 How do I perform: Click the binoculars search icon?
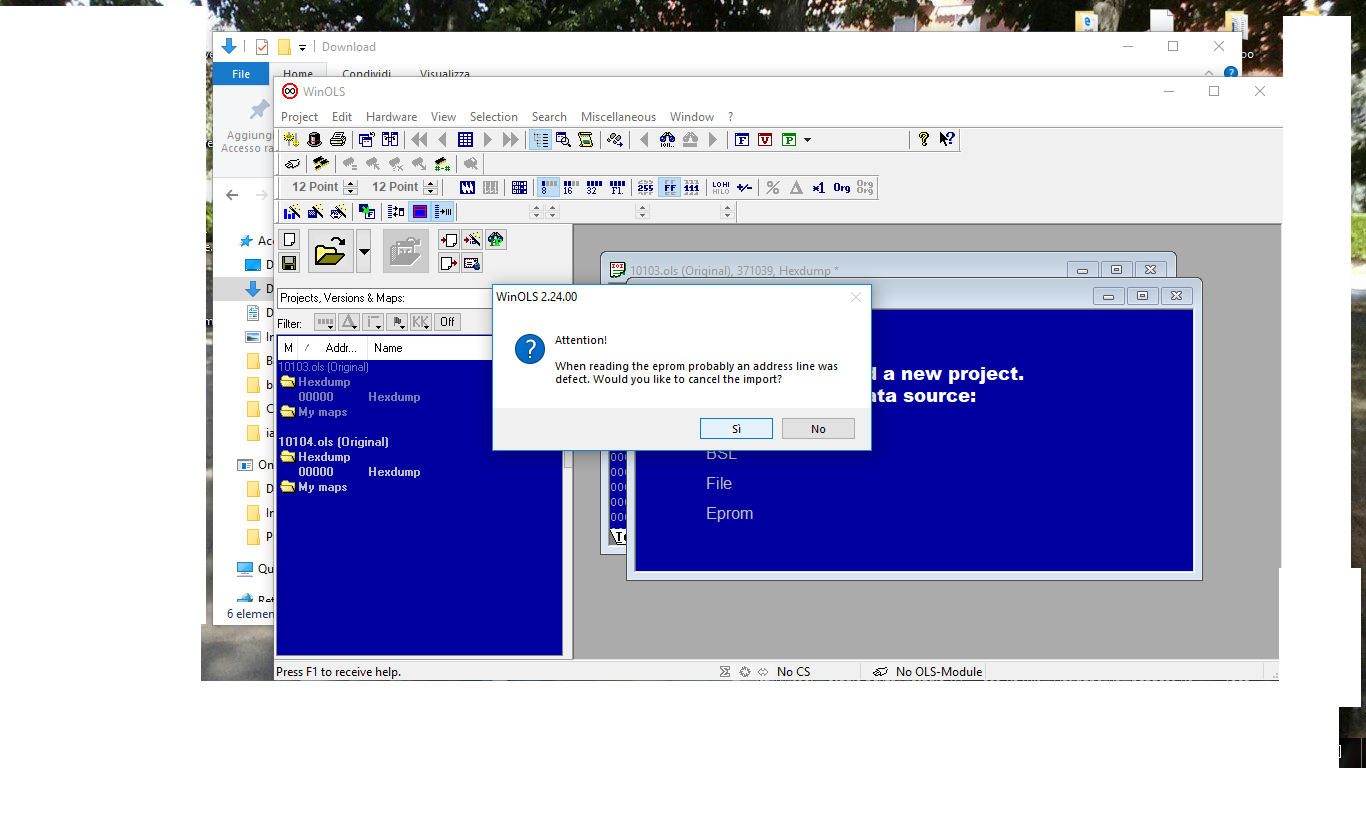click(667, 139)
